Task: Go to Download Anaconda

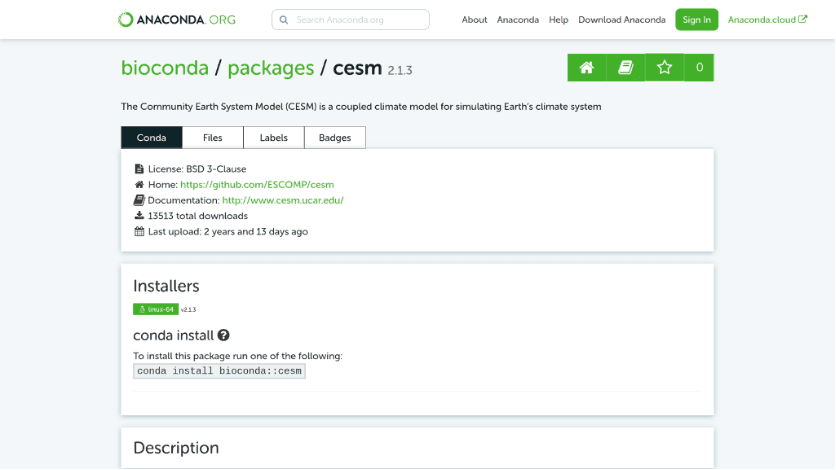Action: coord(622,20)
